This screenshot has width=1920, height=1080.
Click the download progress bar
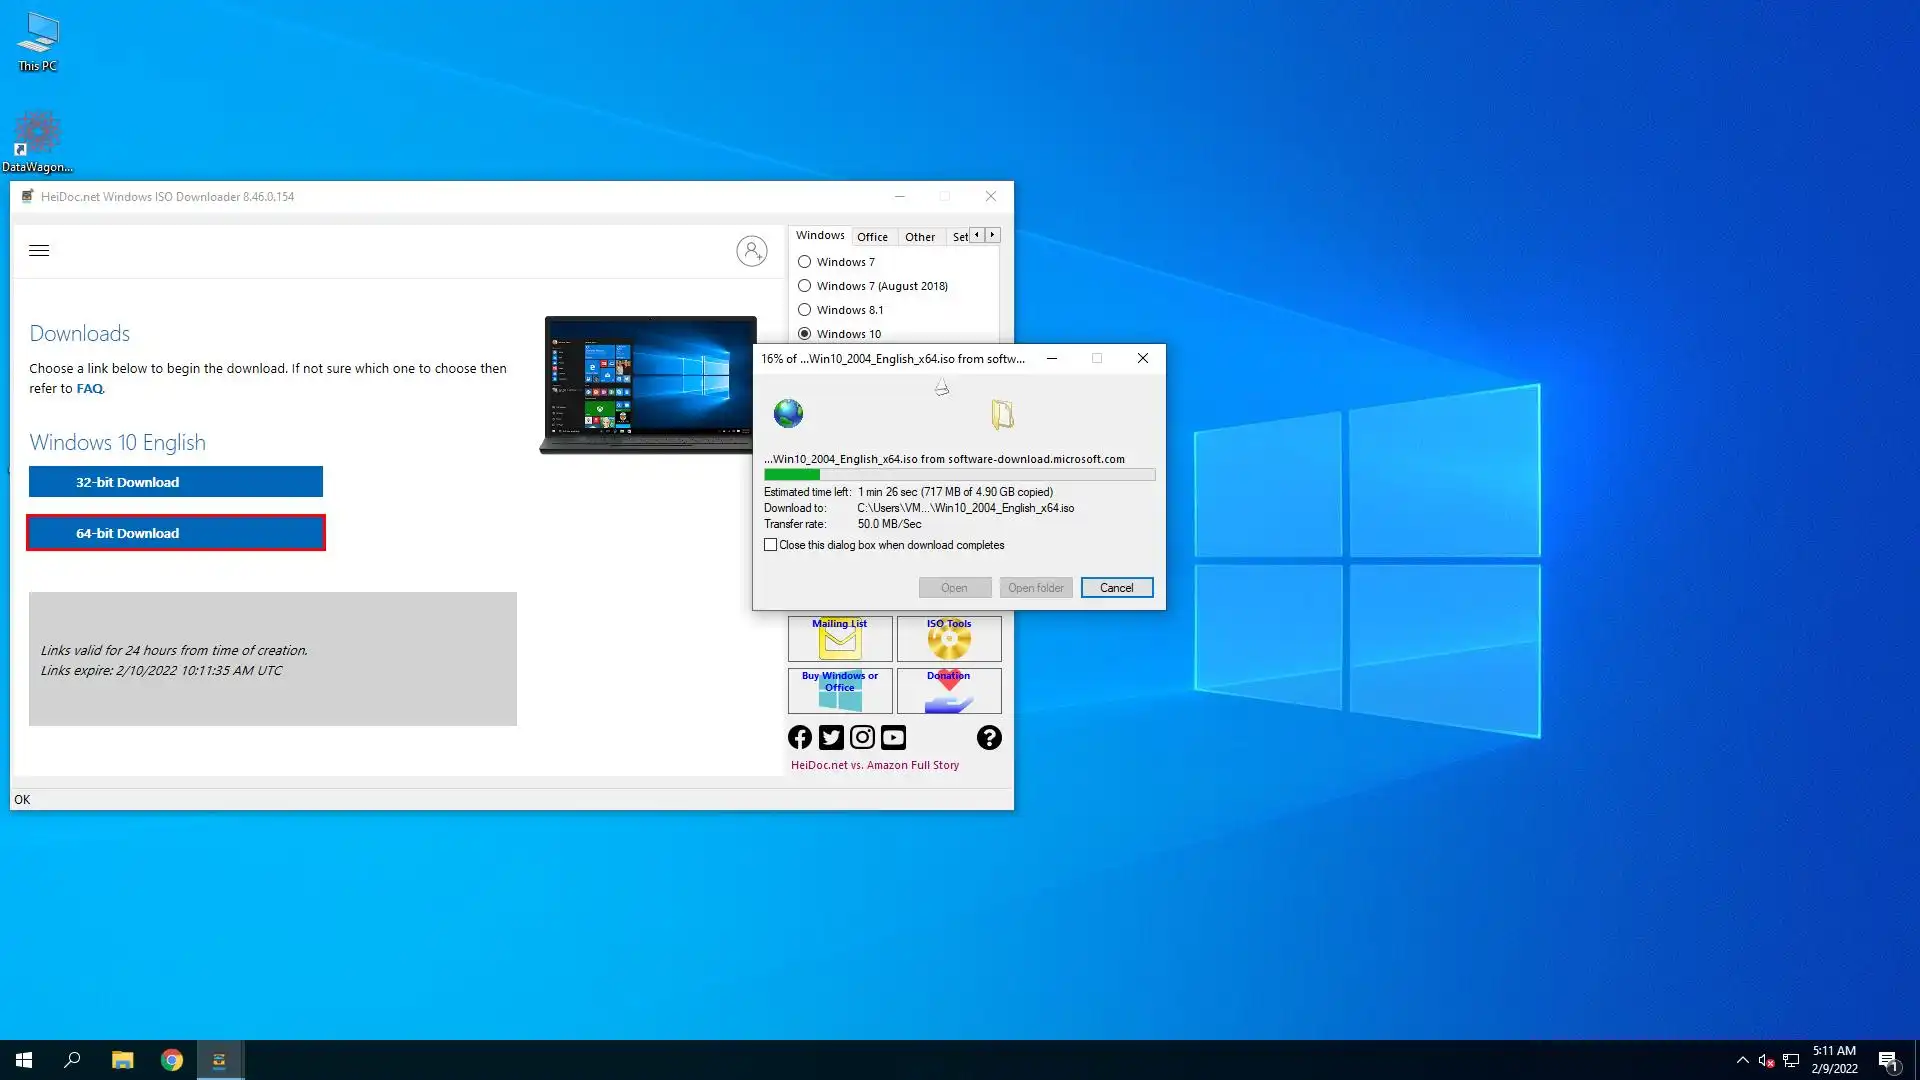click(959, 475)
